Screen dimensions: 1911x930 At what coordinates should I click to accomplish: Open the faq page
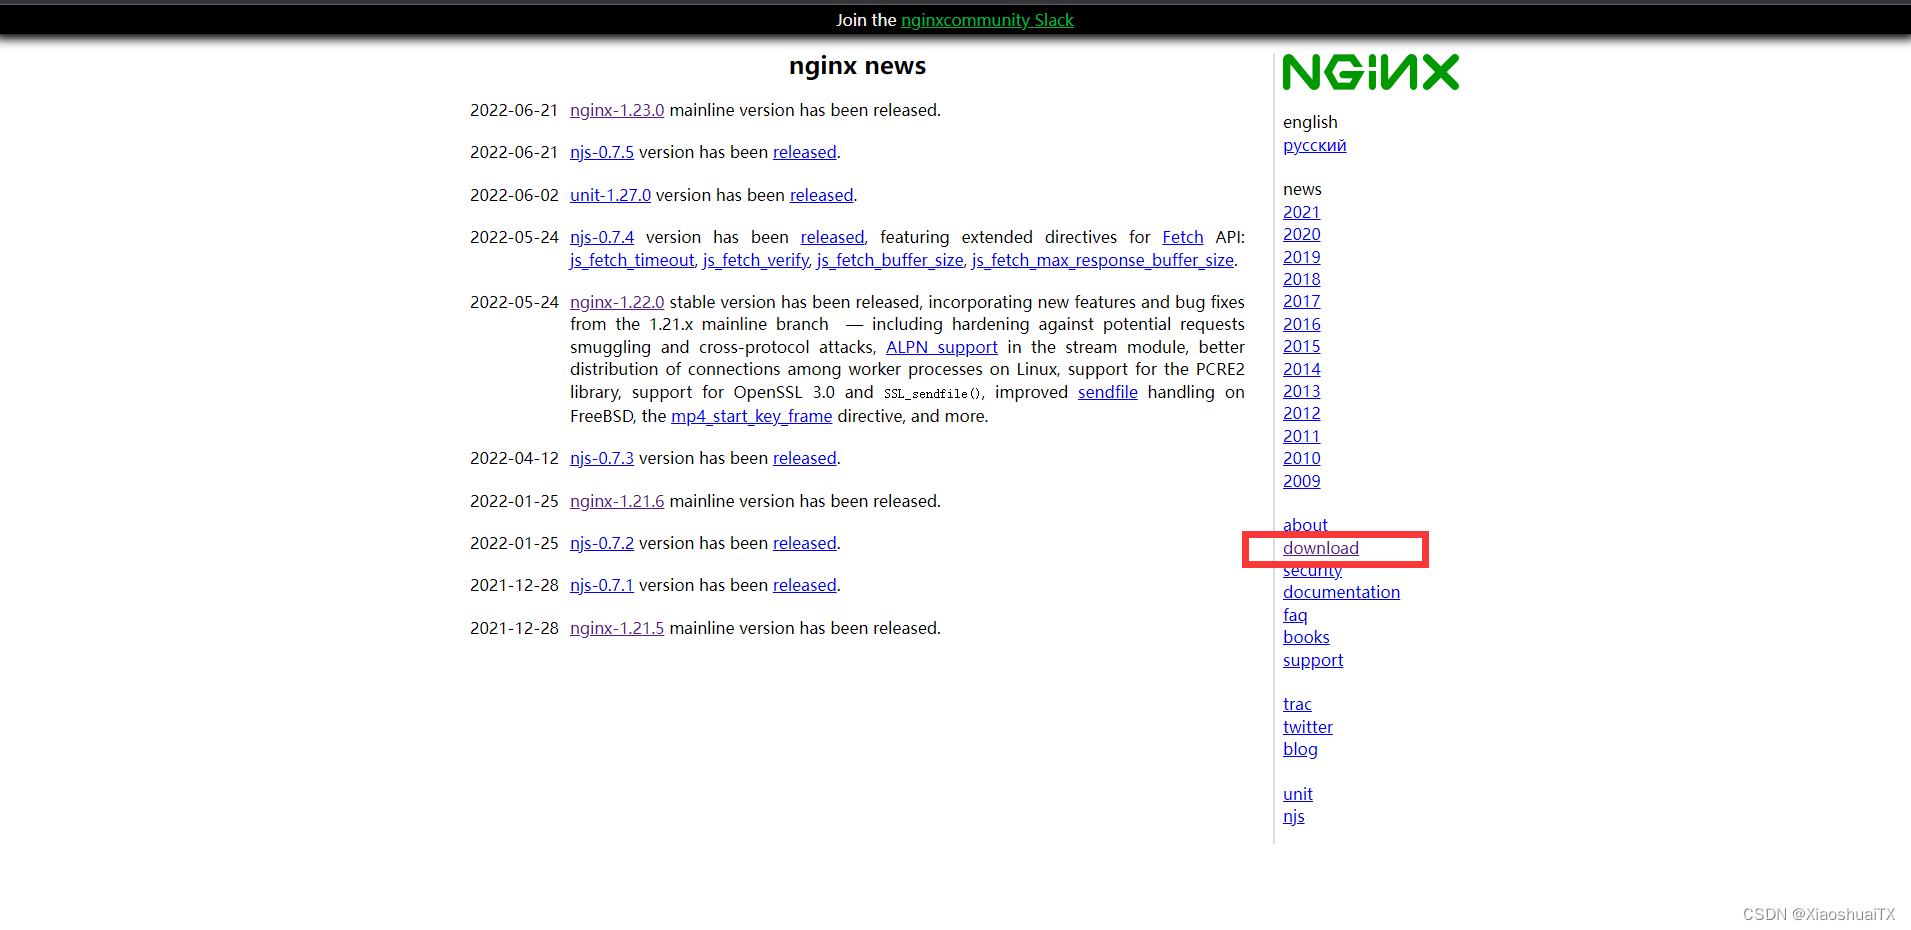[x=1295, y=615]
